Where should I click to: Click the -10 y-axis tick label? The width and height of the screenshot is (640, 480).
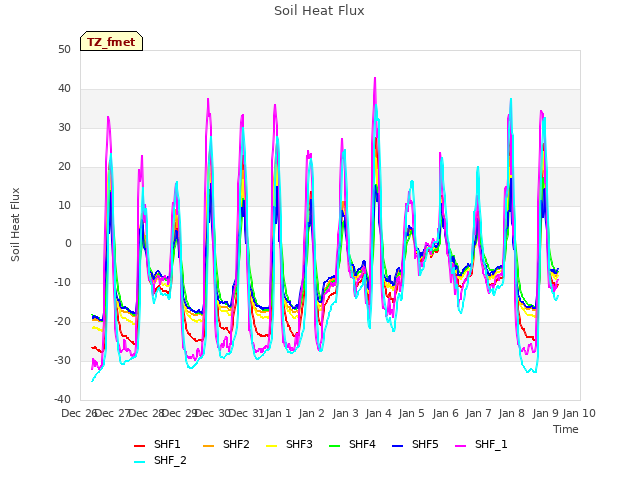point(62,282)
